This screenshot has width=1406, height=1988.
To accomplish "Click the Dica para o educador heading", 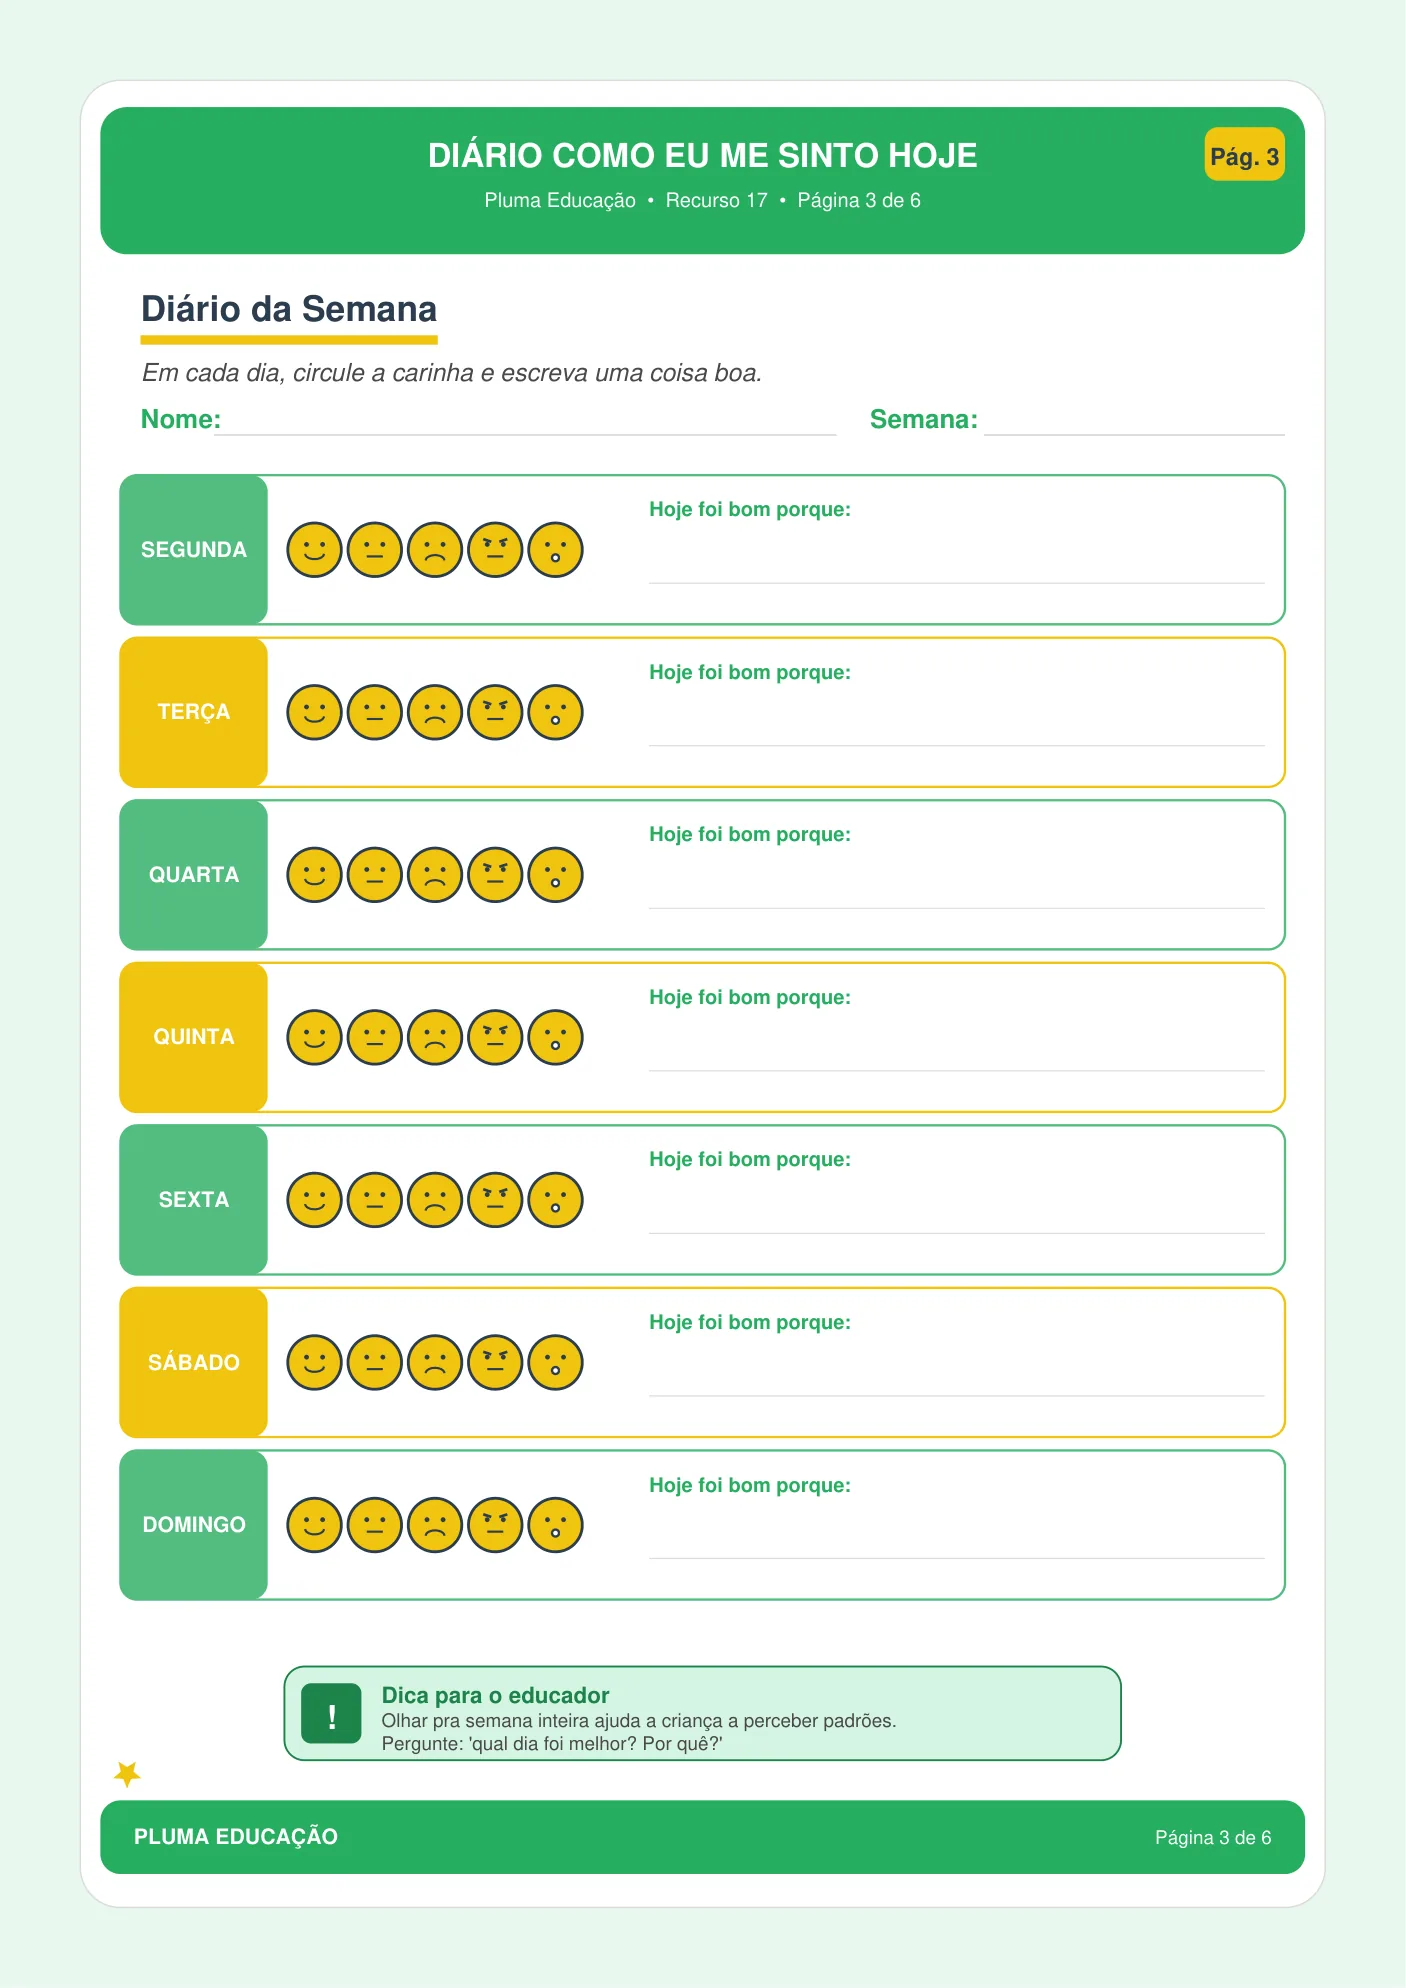I will pyautogui.click(x=495, y=1695).
